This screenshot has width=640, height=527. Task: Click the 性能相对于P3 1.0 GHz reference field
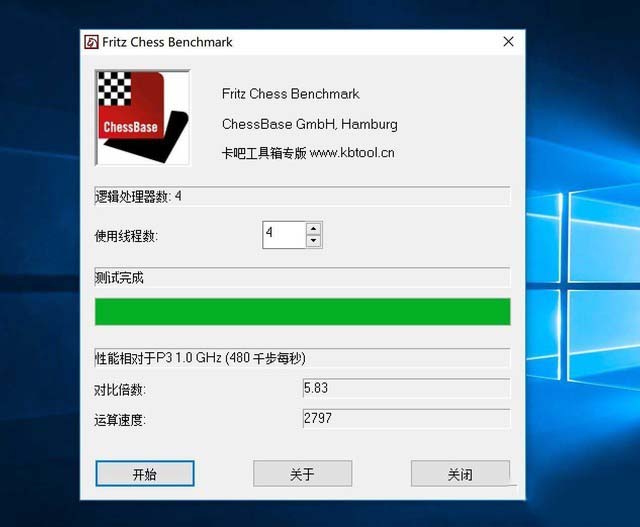point(302,358)
